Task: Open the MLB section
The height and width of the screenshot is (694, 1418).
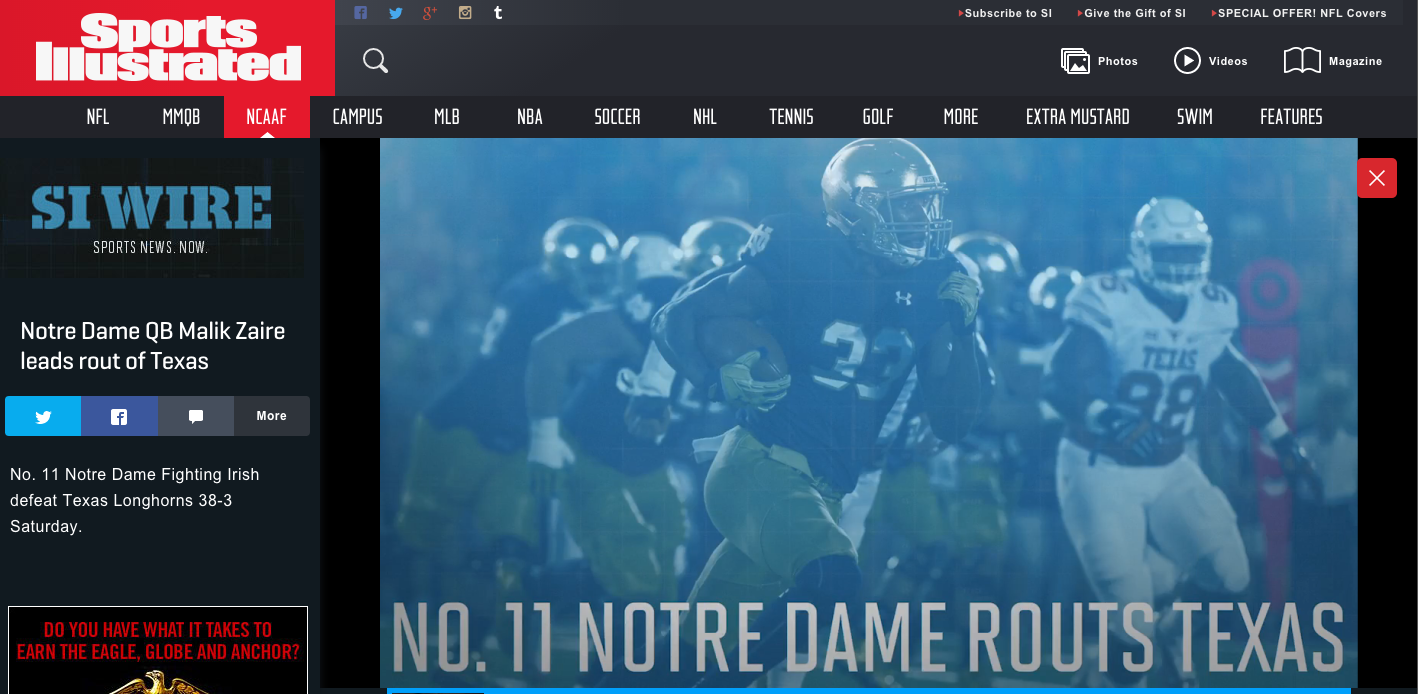Action: point(447,117)
